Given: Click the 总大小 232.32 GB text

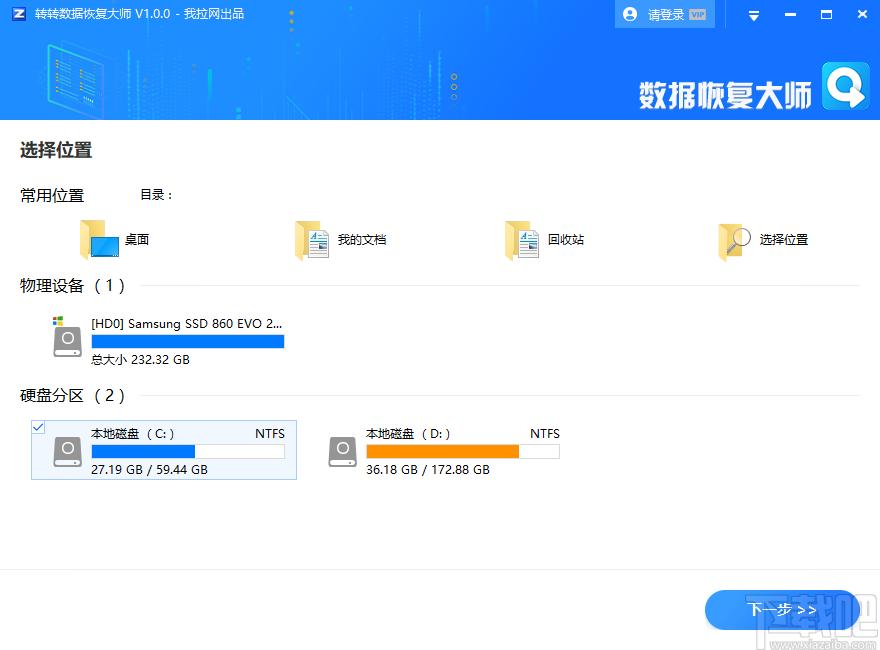Looking at the screenshot, I should 140,359.
